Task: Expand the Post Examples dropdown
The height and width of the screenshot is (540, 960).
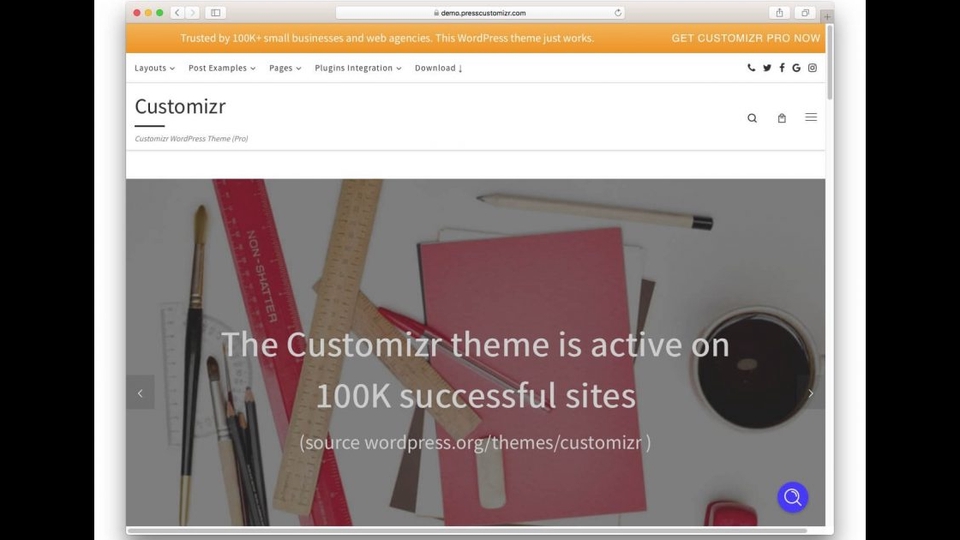Action: pos(222,68)
